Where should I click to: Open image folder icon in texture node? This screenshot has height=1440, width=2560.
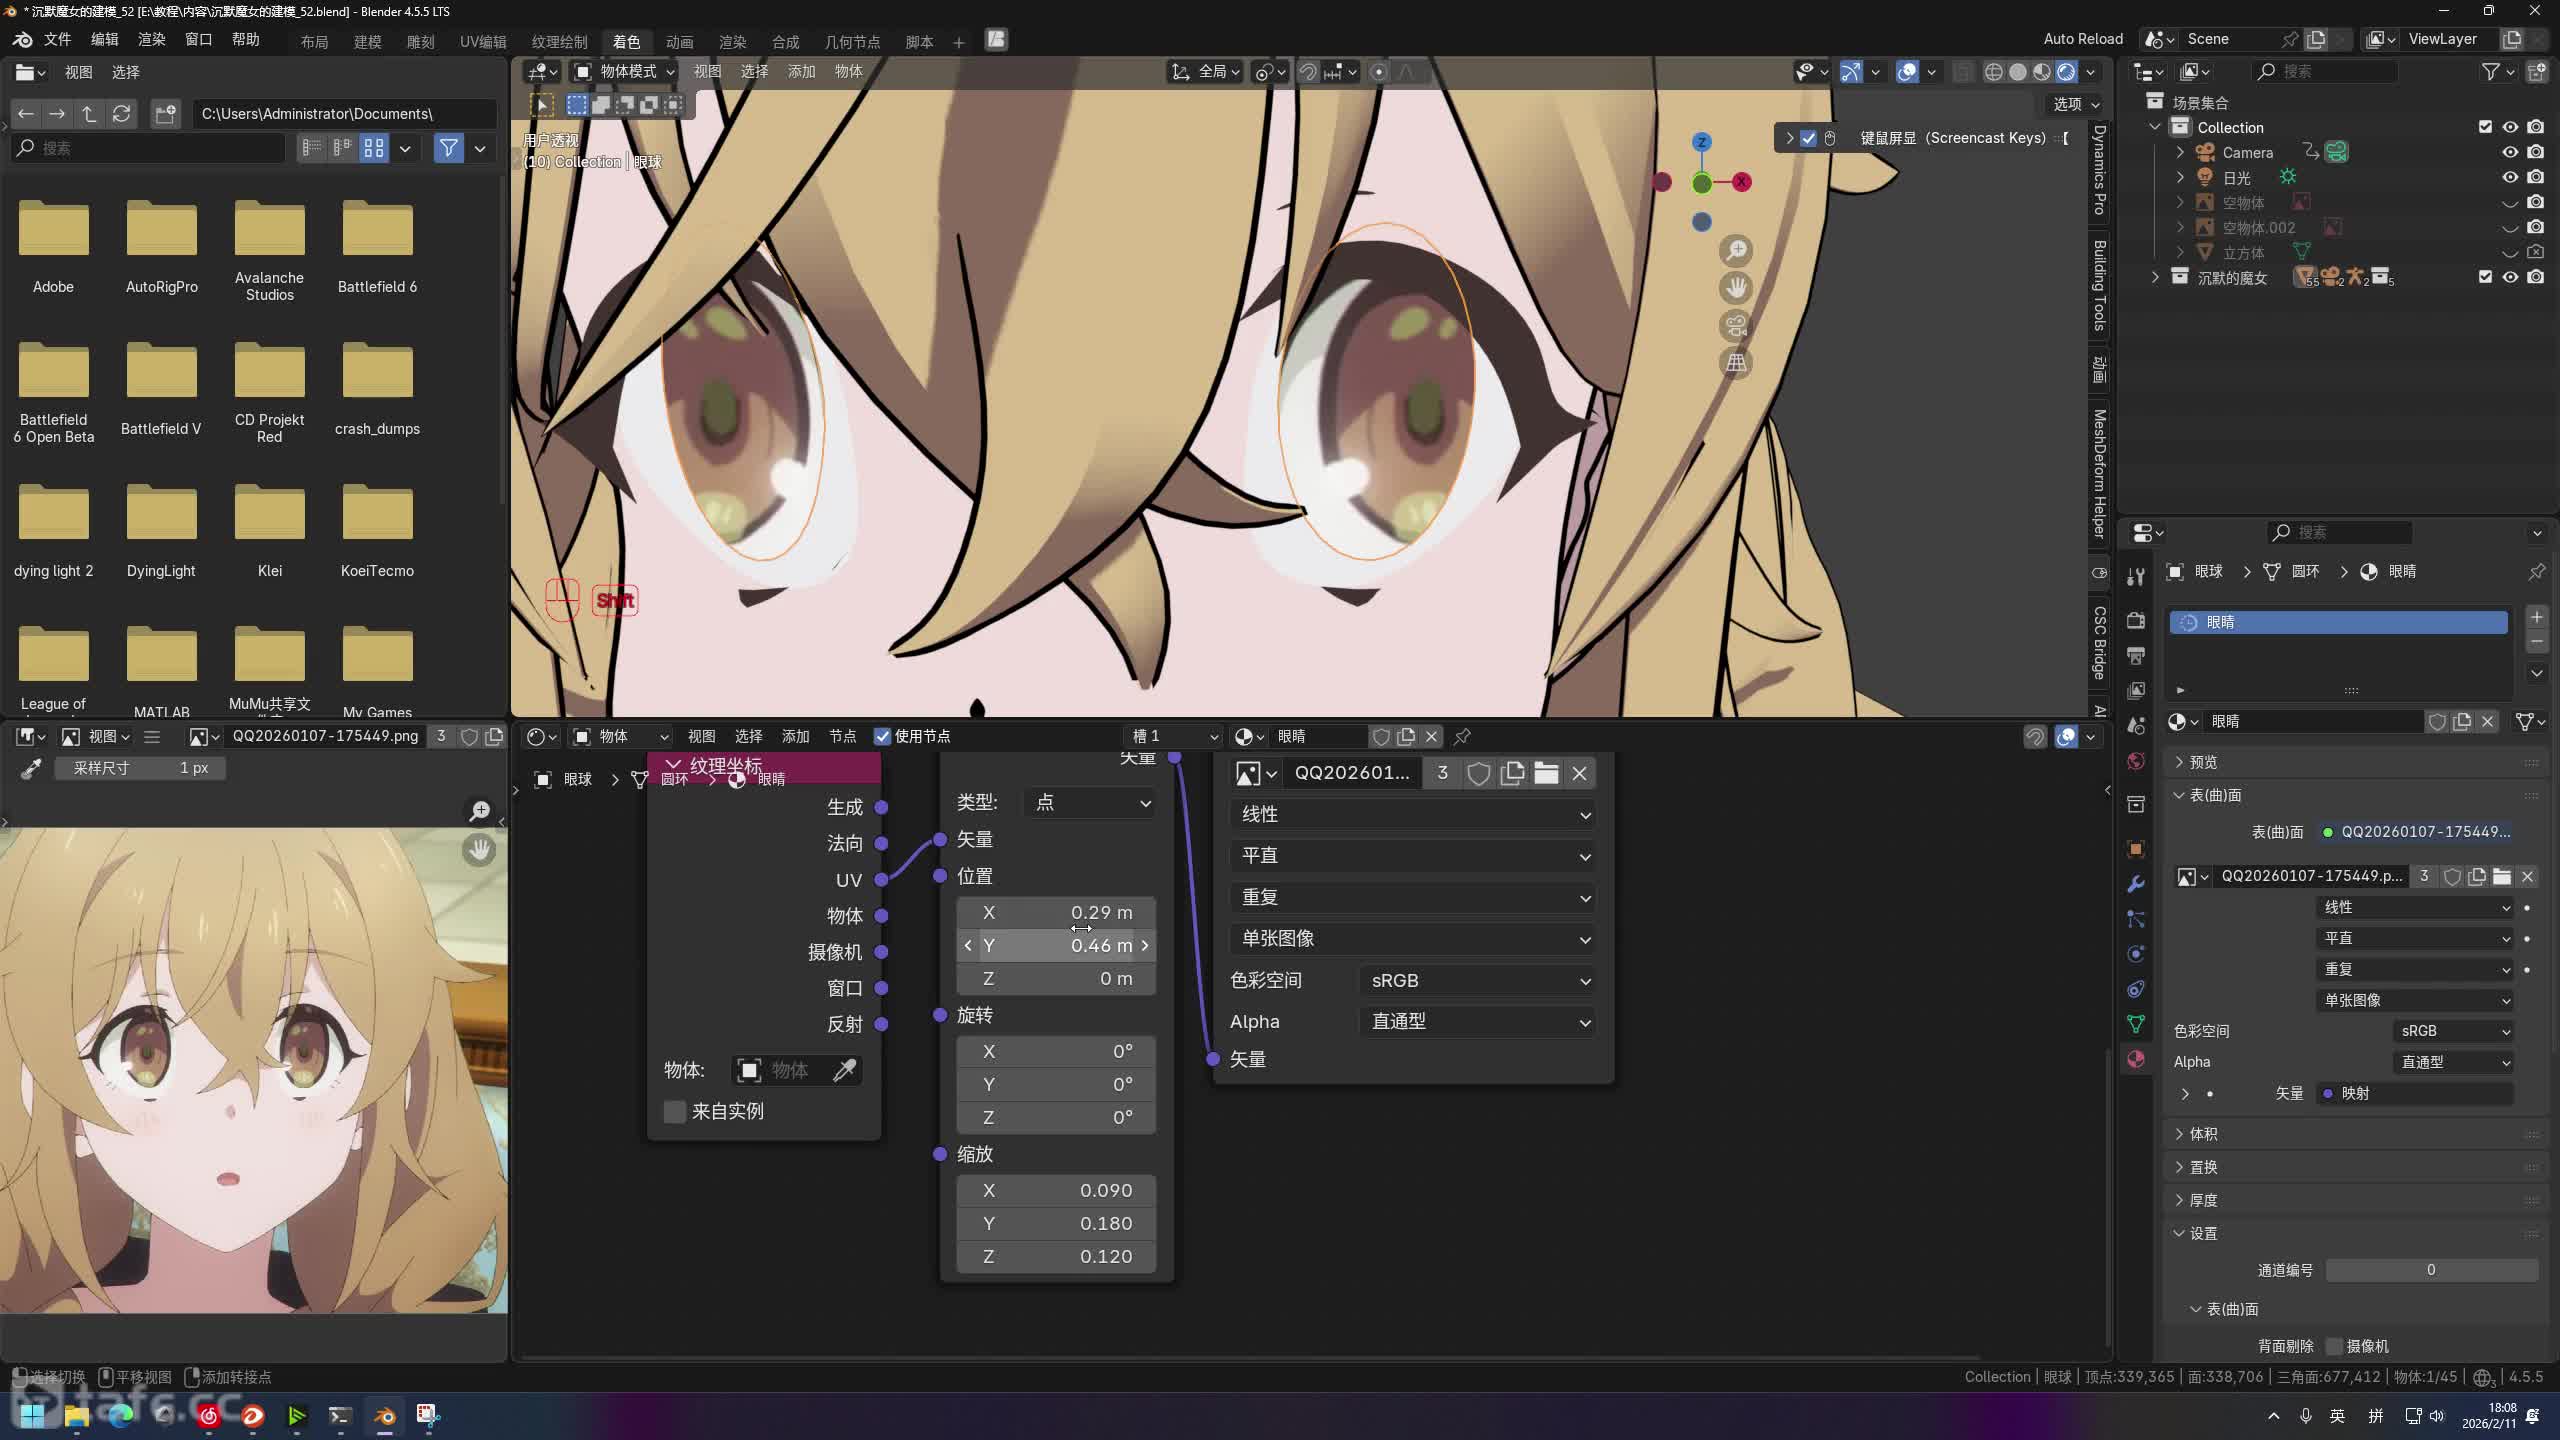1546,773
